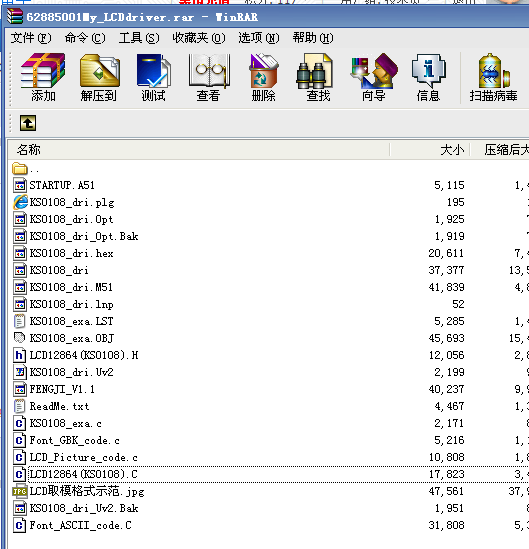
Task: Click the 删除 (Delete) toolbar icon
Action: [263, 70]
